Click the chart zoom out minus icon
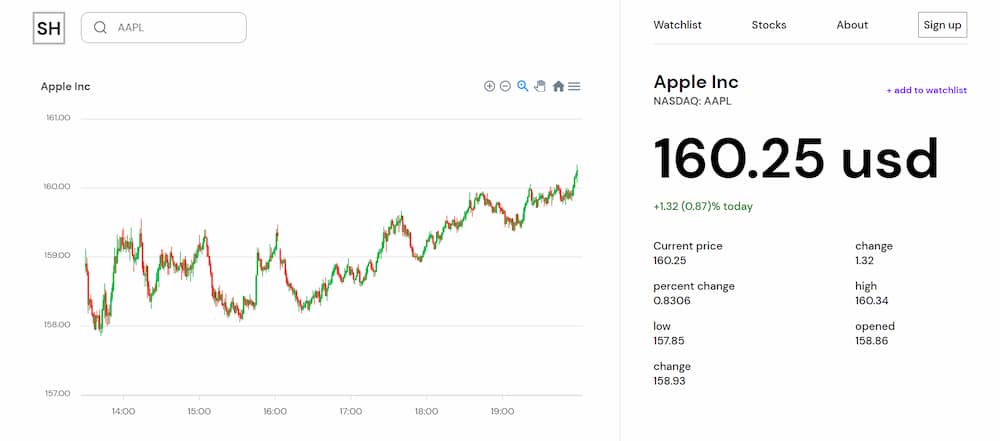This screenshot has height=441, width=1000. [x=505, y=86]
